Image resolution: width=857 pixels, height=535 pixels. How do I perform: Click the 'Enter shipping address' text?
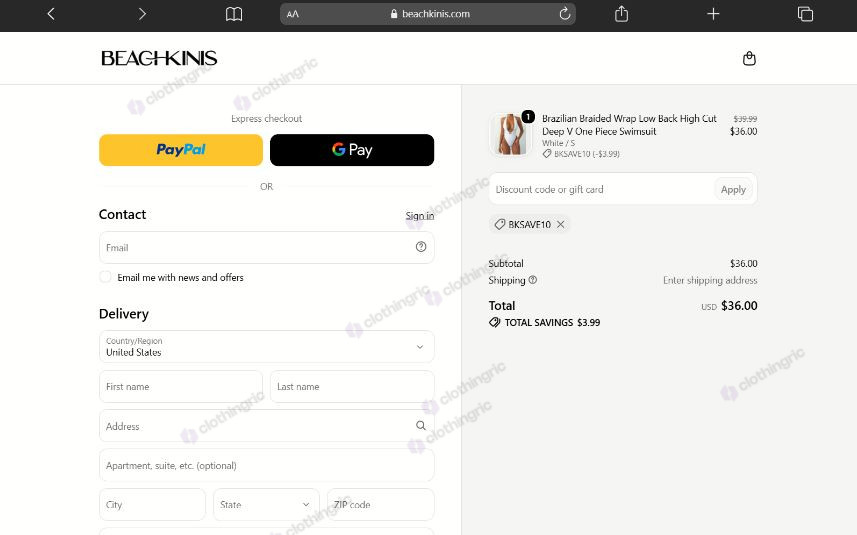[710, 280]
